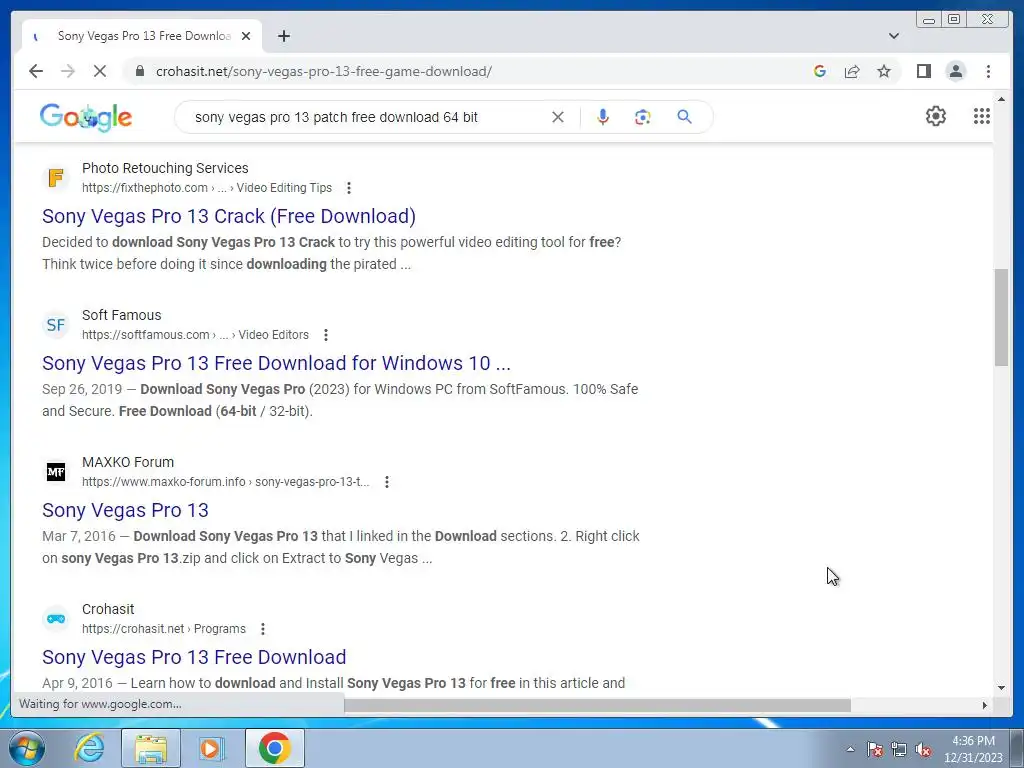This screenshot has height=768, width=1024.
Task: Open the MAXKO Forum Sony Vegas Pro 13 link
Action: tap(125, 510)
